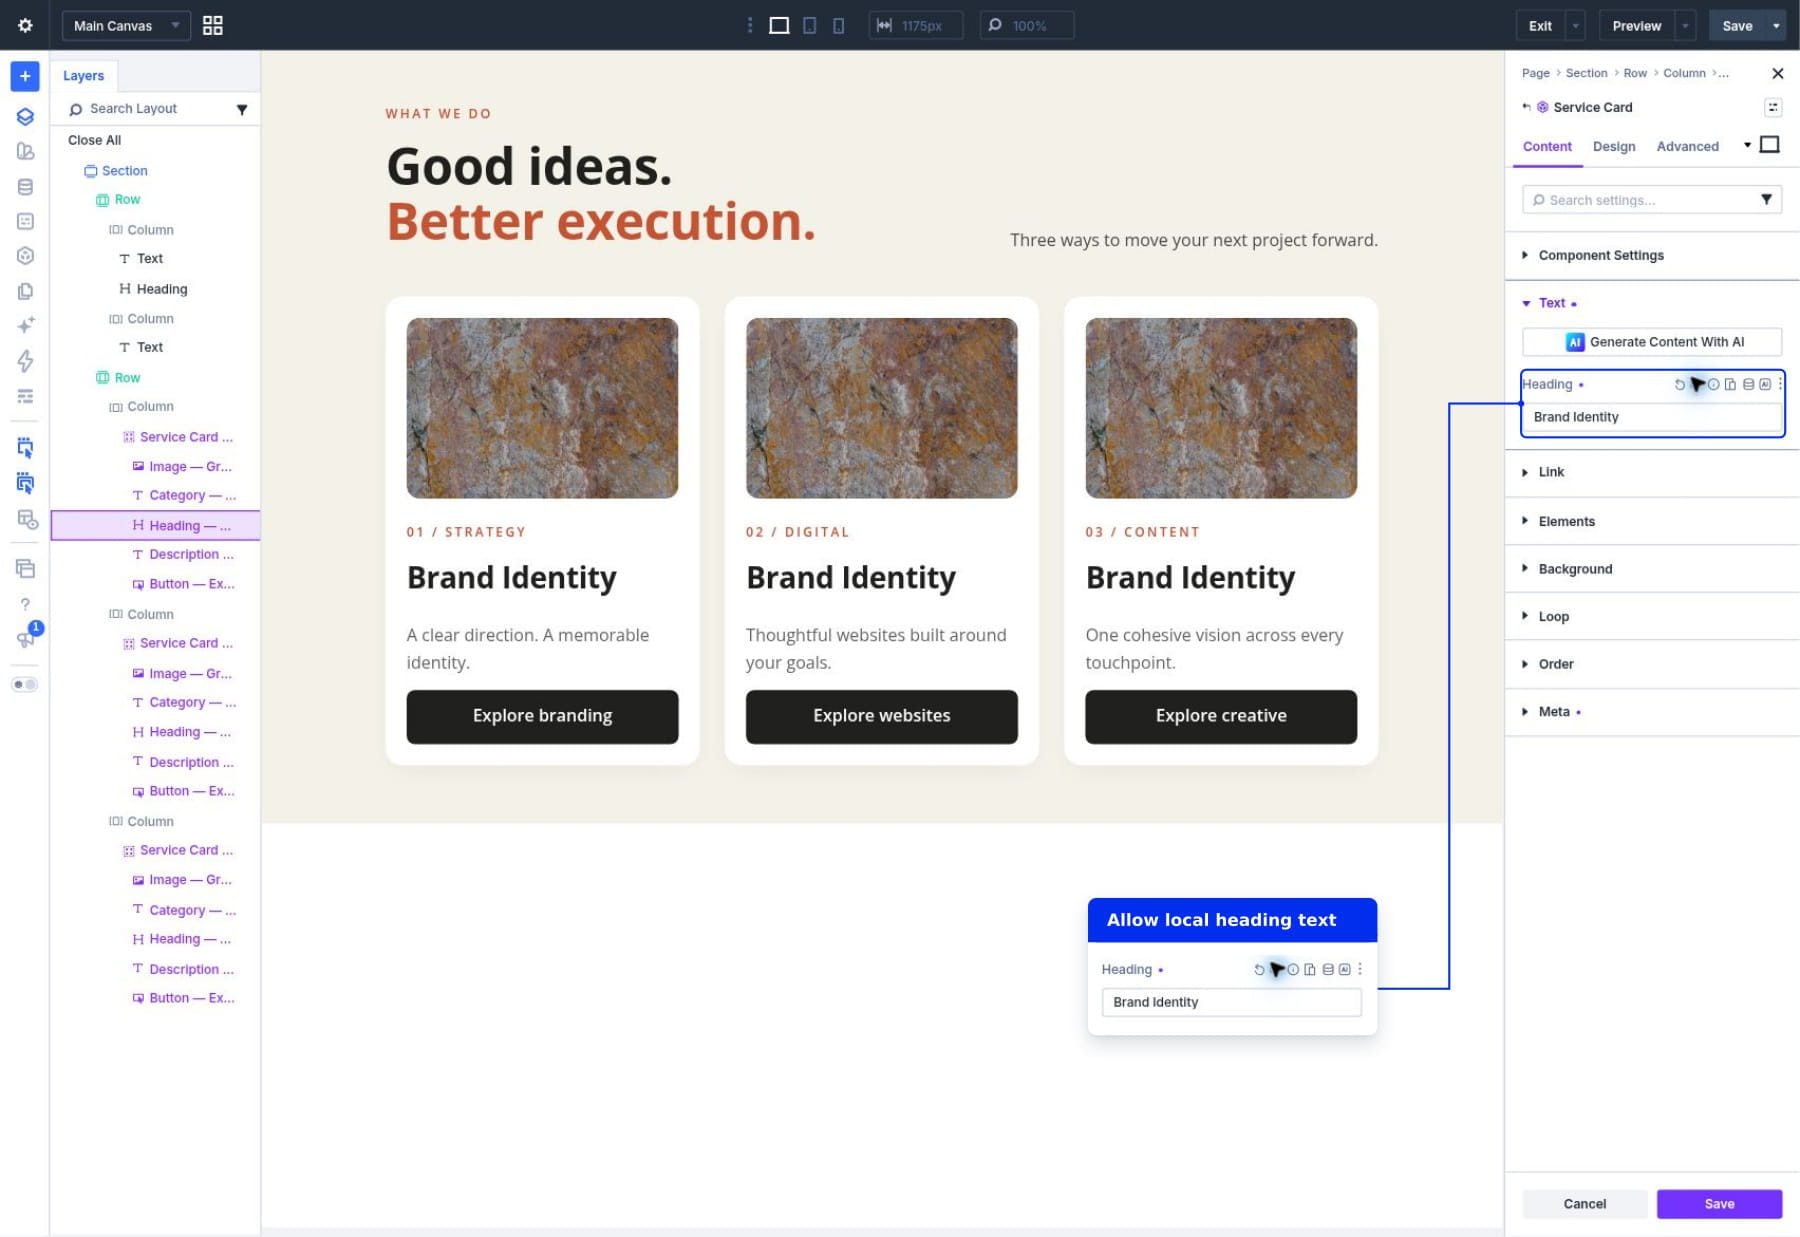Close the Service Card settings panel

tap(1777, 73)
